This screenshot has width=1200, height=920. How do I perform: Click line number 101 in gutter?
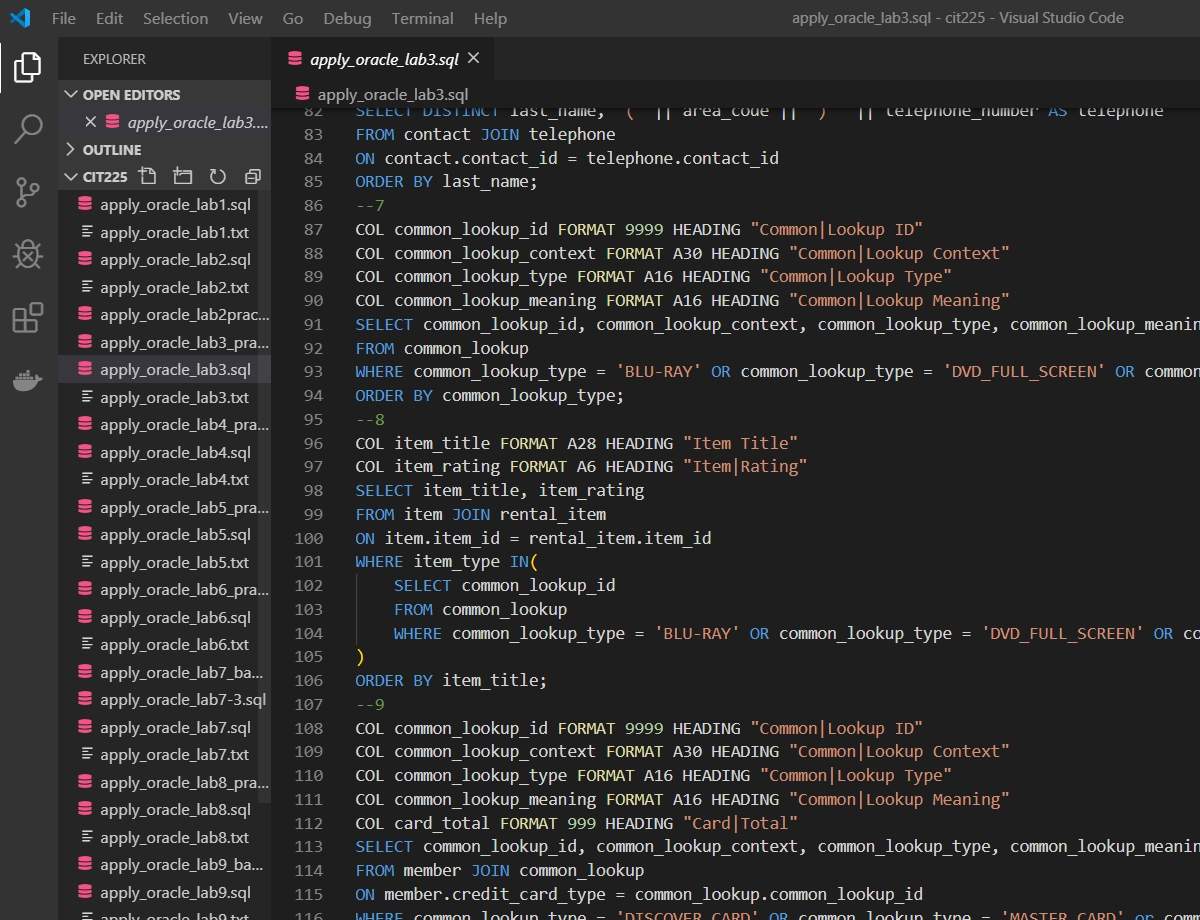click(x=309, y=561)
